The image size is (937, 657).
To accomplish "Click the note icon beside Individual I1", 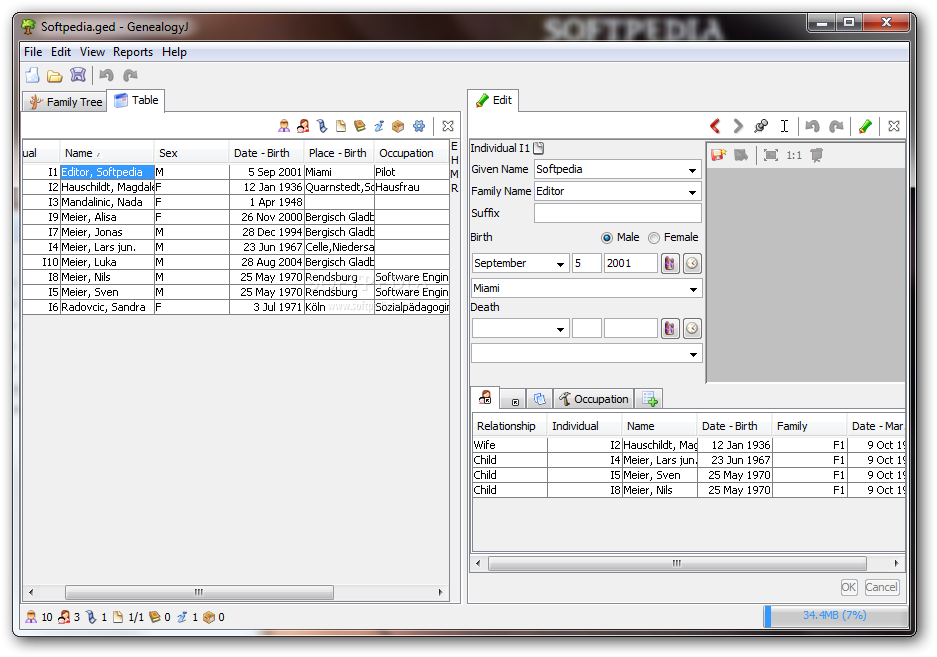I will pyautogui.click(x=538, y=148).
